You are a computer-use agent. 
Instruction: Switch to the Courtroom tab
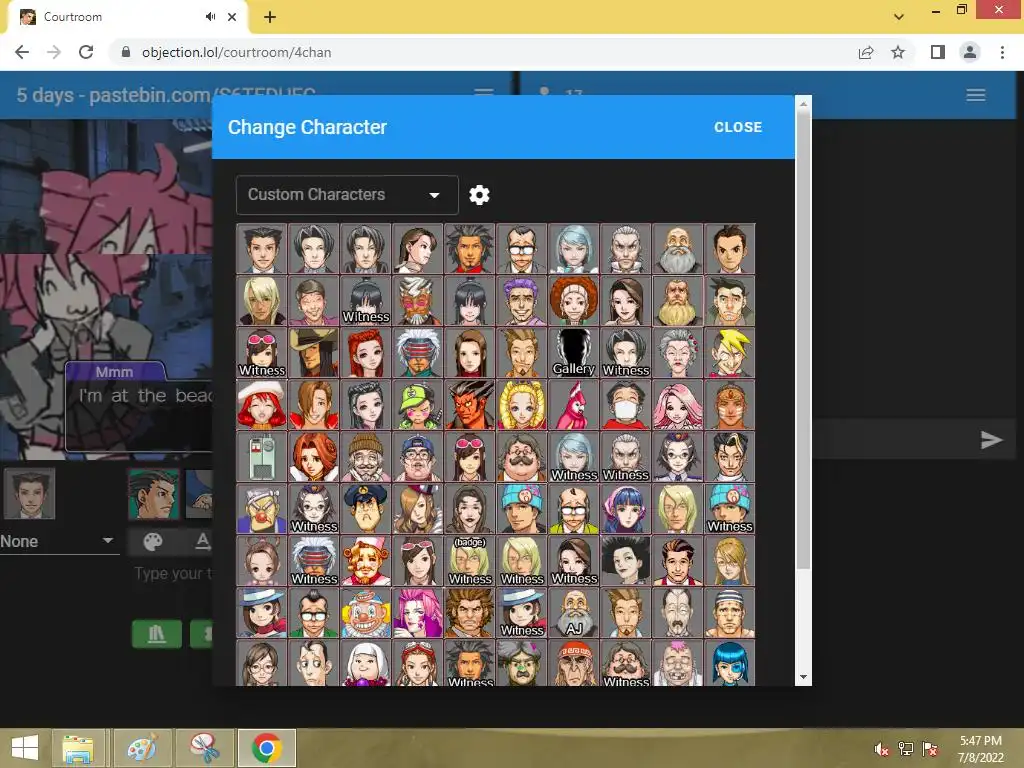[x=127, y=17]
